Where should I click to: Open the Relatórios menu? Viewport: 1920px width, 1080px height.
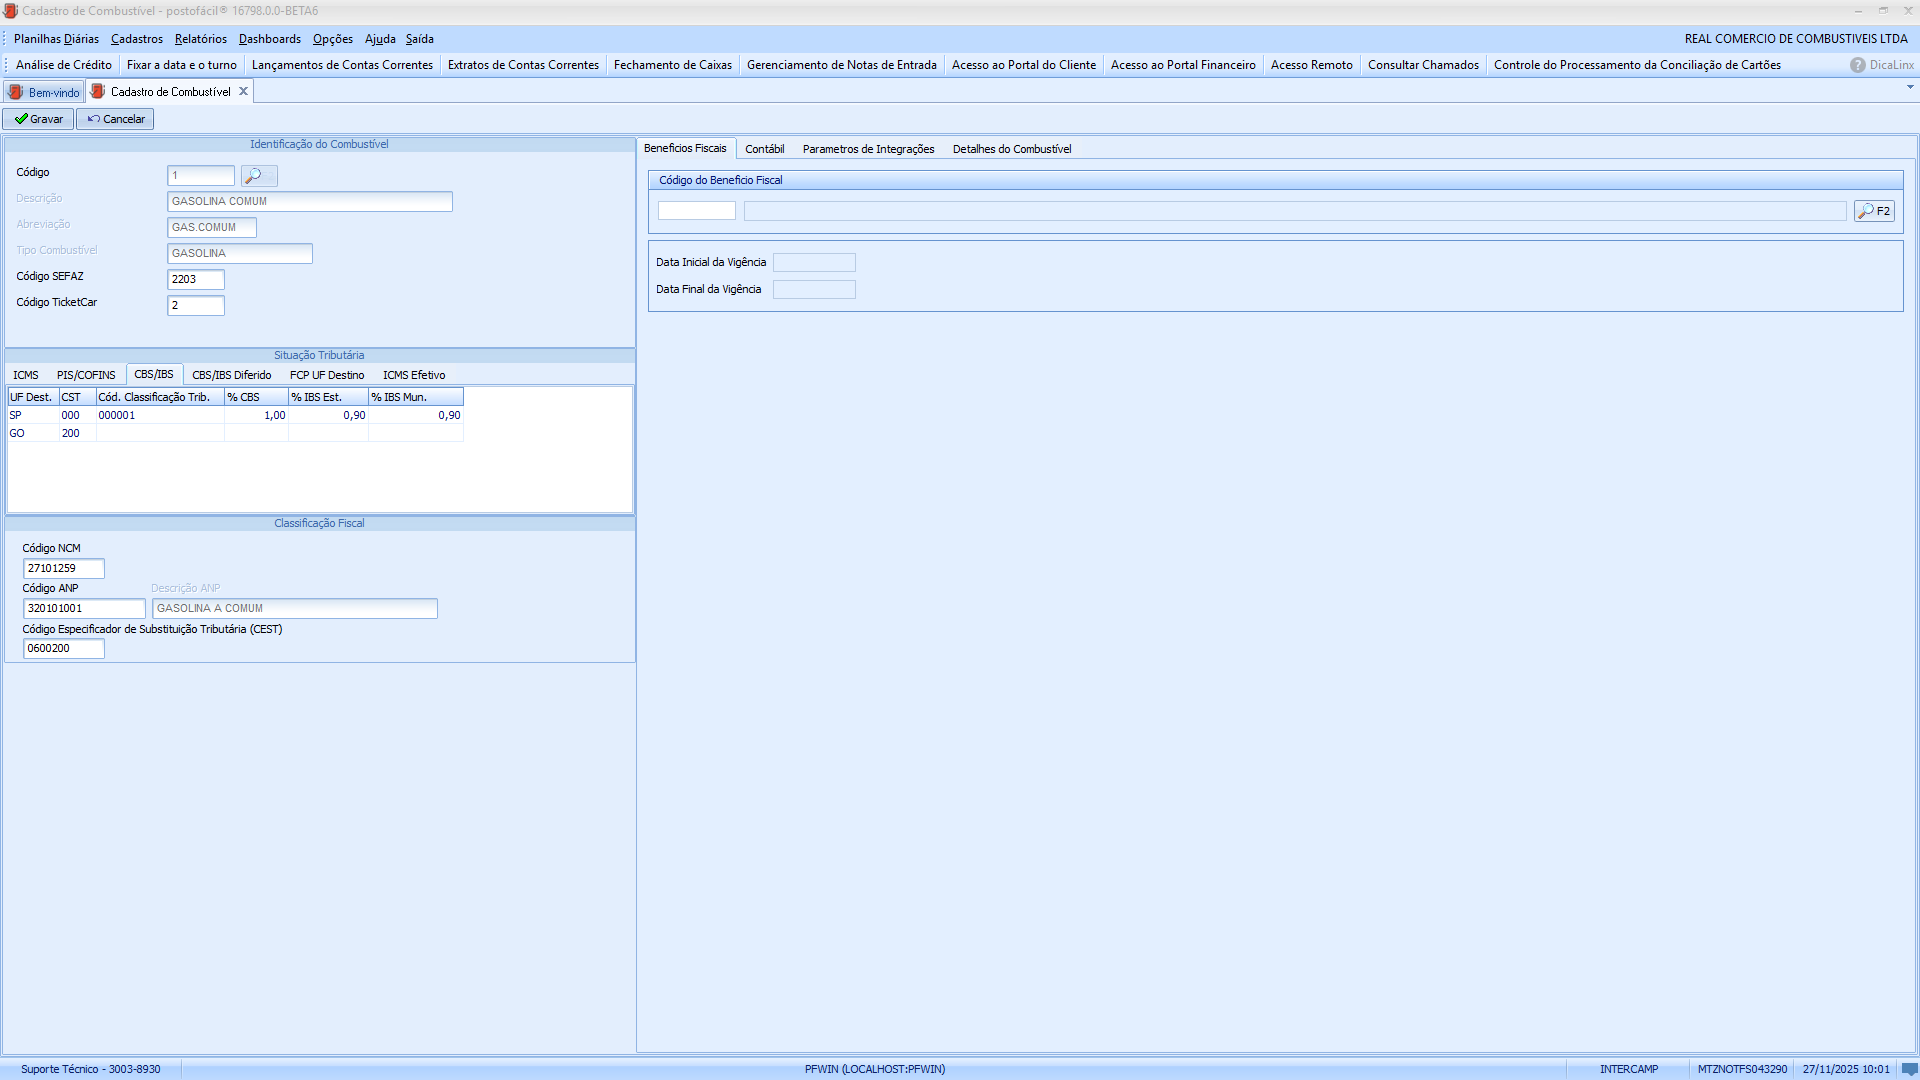pyautogui.click(x=200, y=39)
